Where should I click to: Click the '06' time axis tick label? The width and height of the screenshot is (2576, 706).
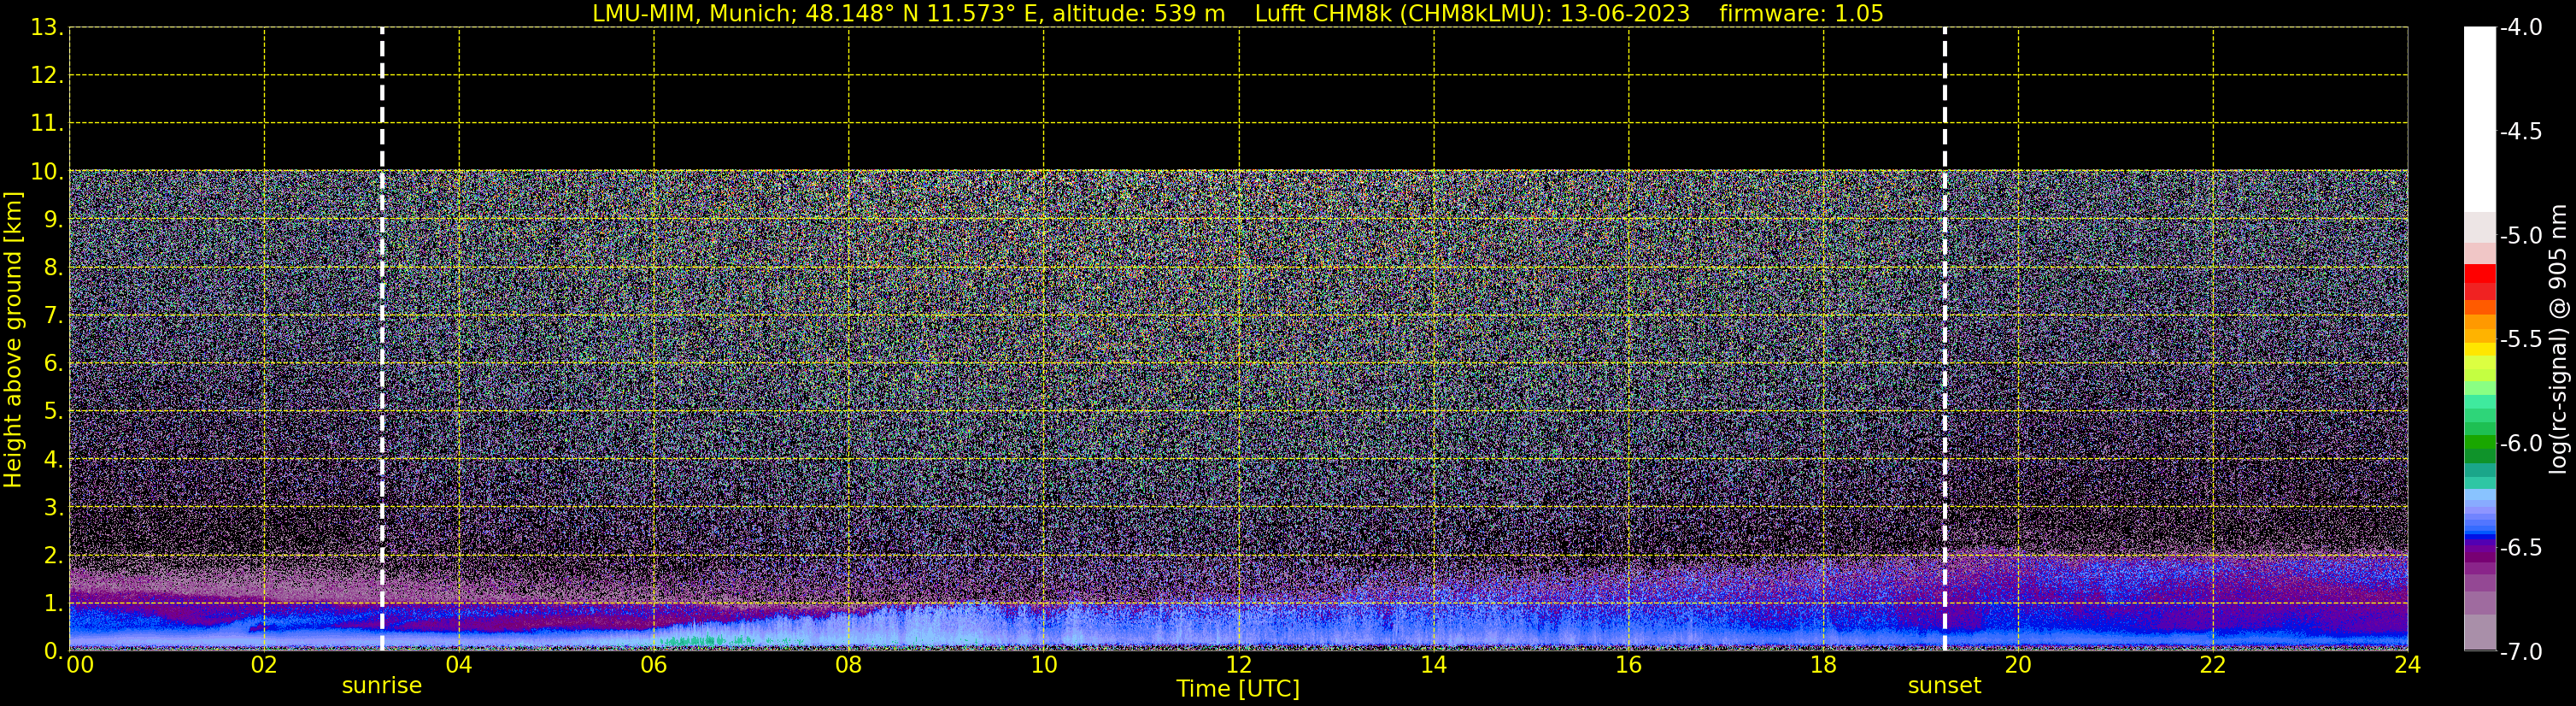click(x=654, y=665)
